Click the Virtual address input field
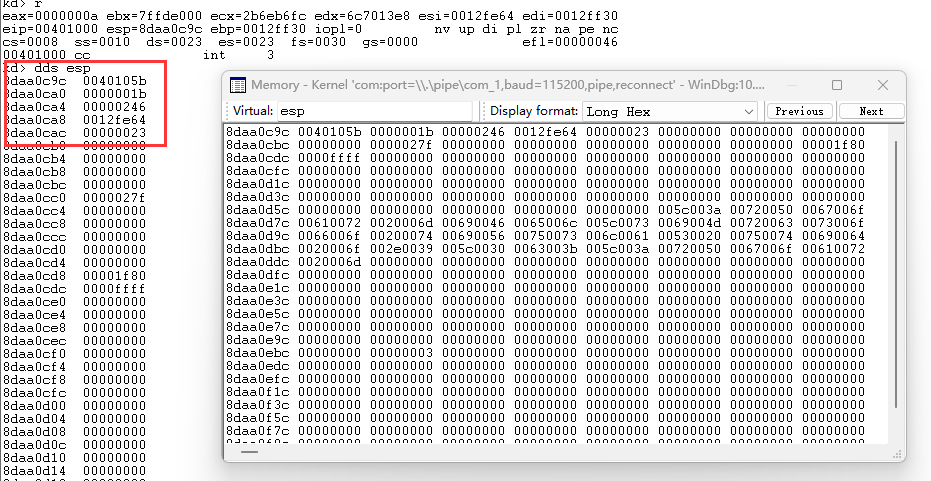The image size is (931, 481). pyautogui.click(x=374, y=111)
